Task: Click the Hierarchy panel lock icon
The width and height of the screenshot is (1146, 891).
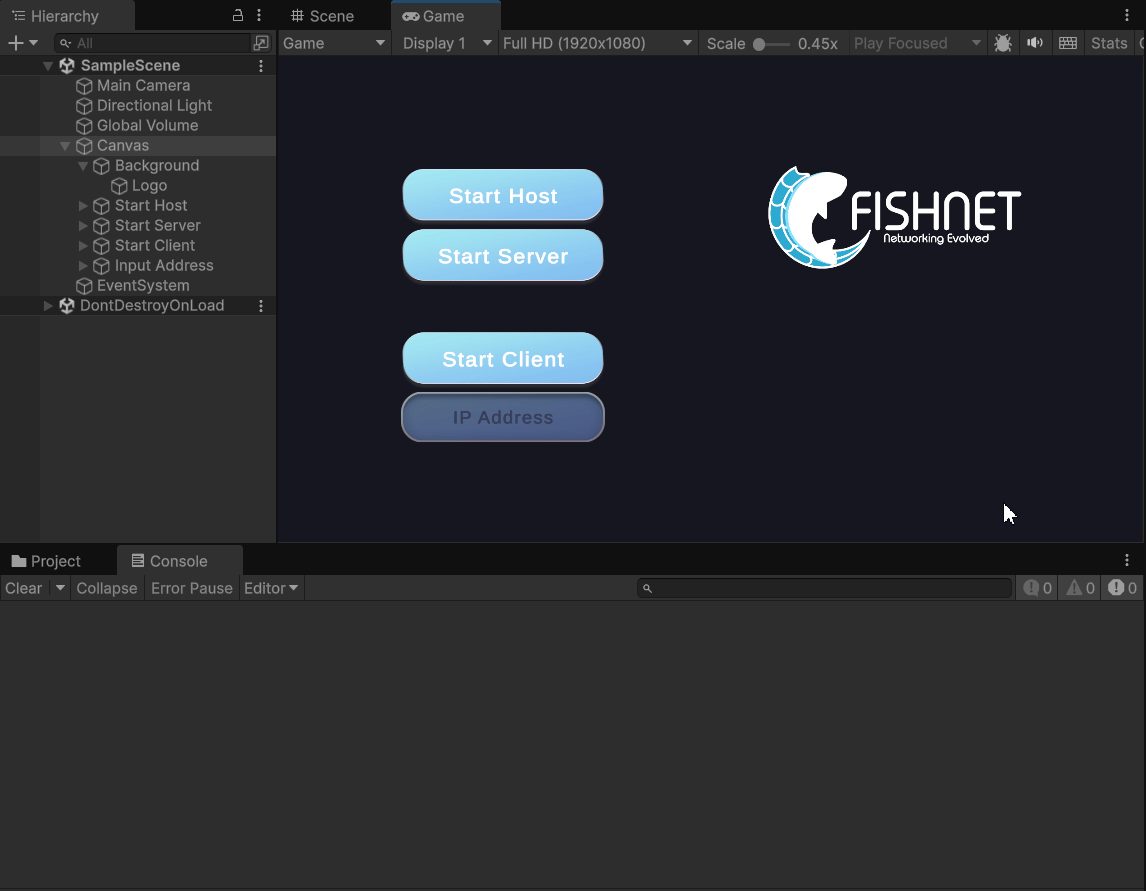Action: pos(238,16)
